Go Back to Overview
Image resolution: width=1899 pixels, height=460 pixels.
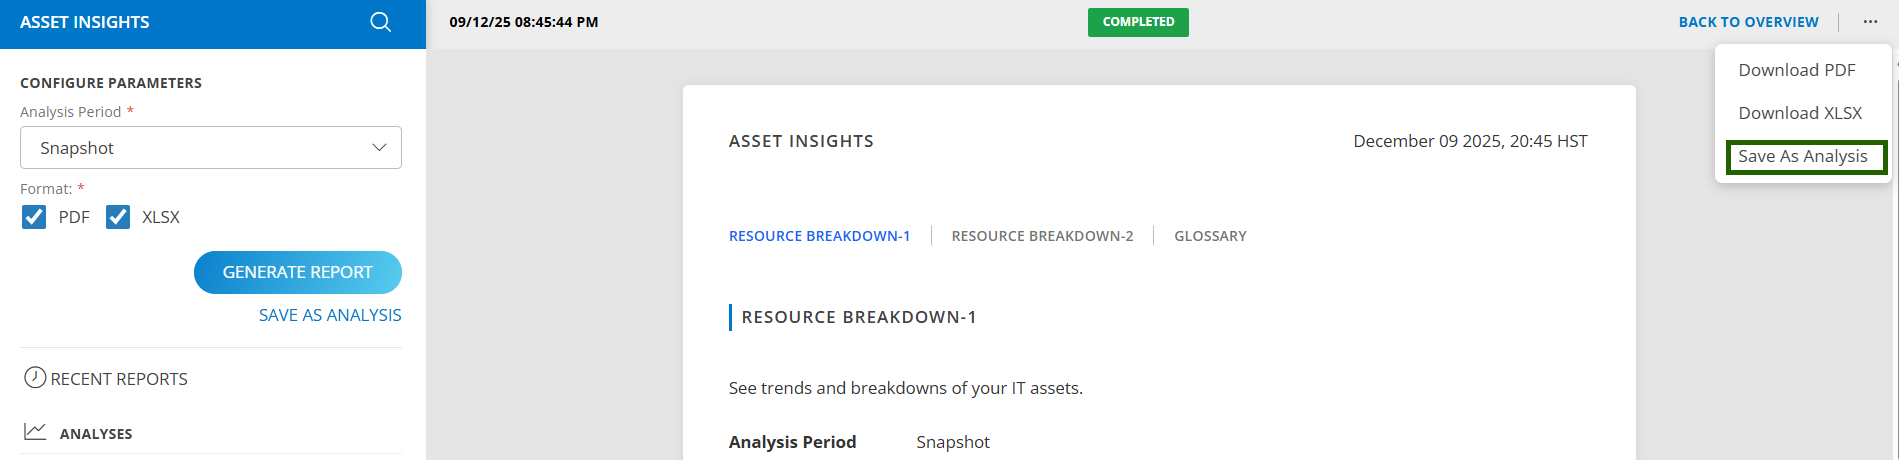click(1748, 22)
